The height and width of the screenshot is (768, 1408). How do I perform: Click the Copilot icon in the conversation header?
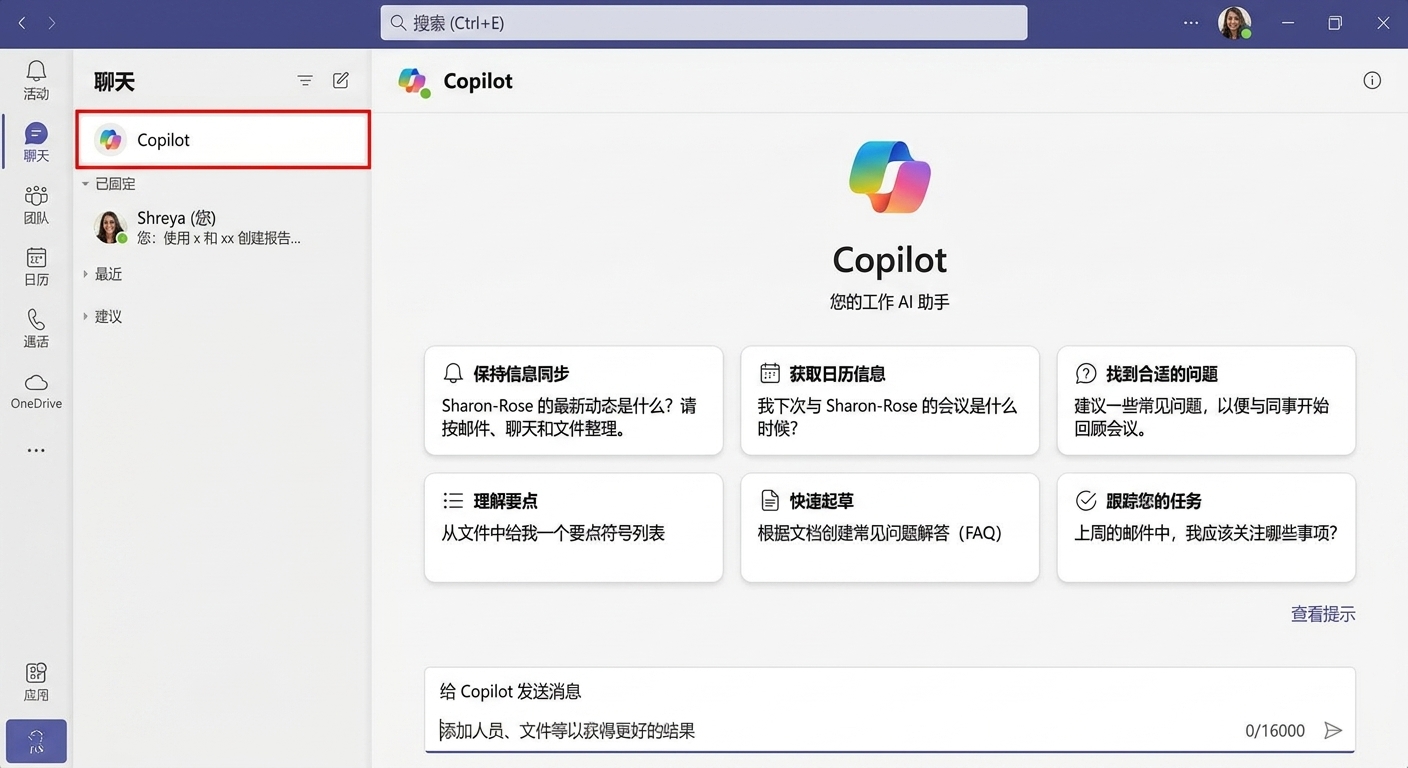click(x=413, y=82)
